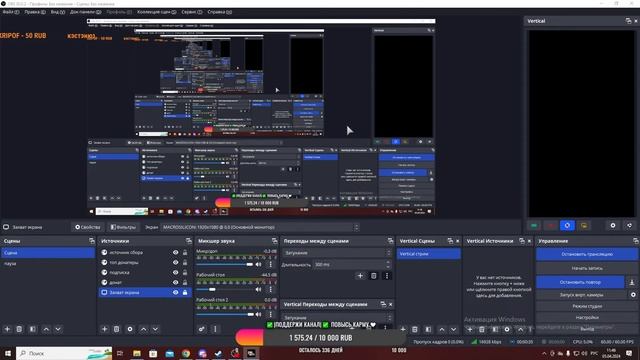Viewport: 640px width, 360px height.
Task: Toggle visibility of источник сбора source
Action: point(176,253)
